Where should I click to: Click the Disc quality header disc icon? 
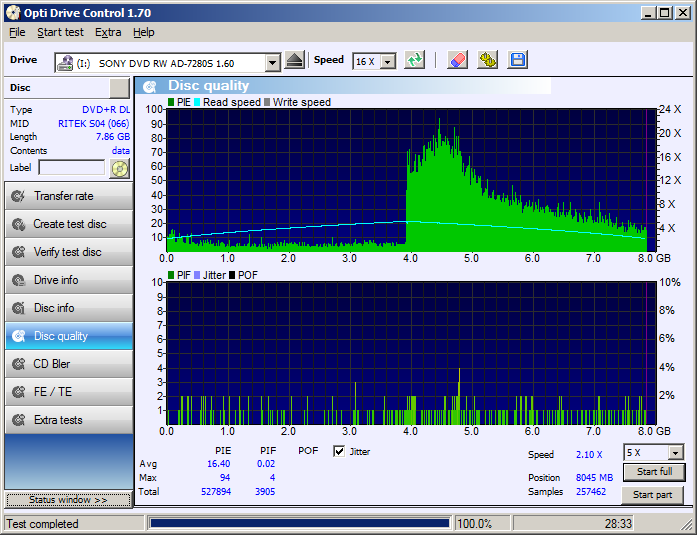click(150, 86)
